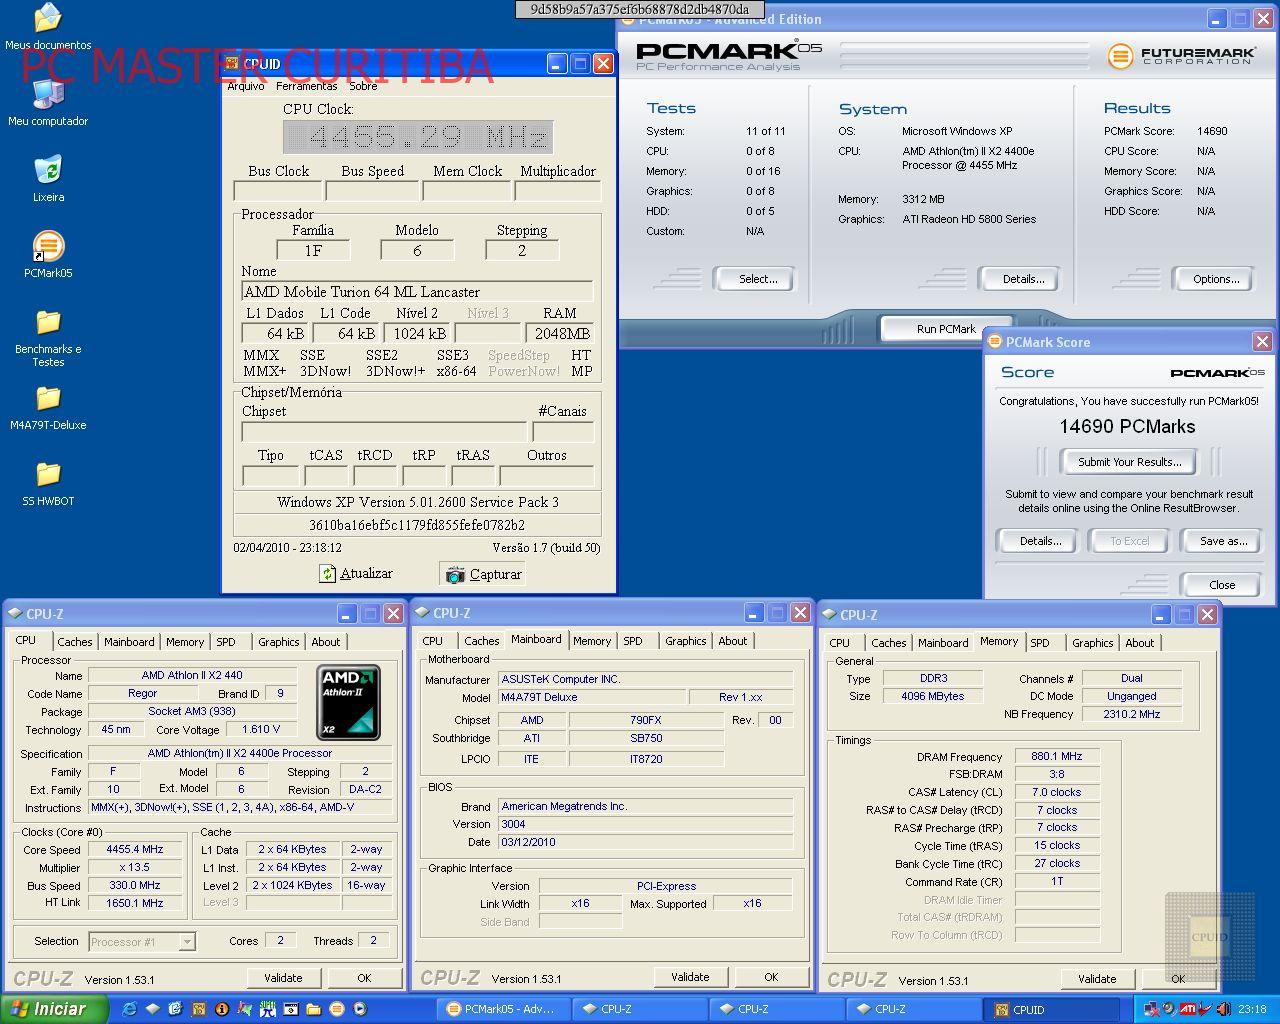The height and width of the screenshot is (1024, 1280).
Task: Switch to Memory tab in left CPU-Z
Action: (185, 642)
